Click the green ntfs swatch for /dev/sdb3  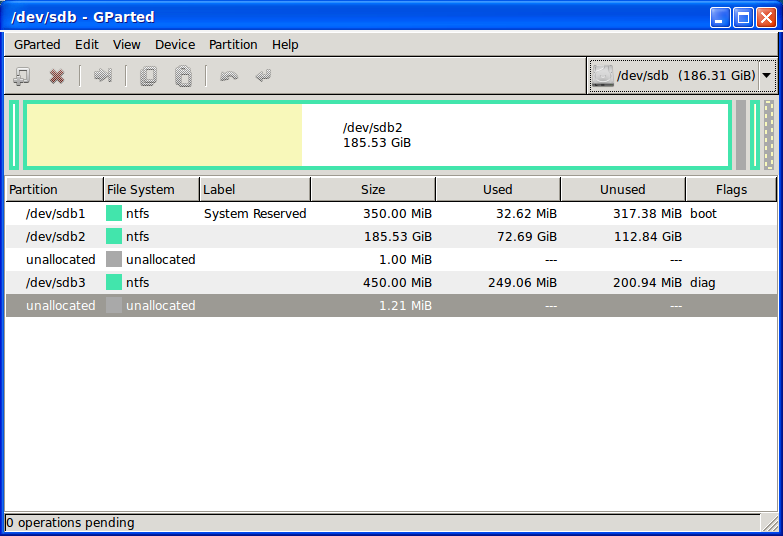114,283
